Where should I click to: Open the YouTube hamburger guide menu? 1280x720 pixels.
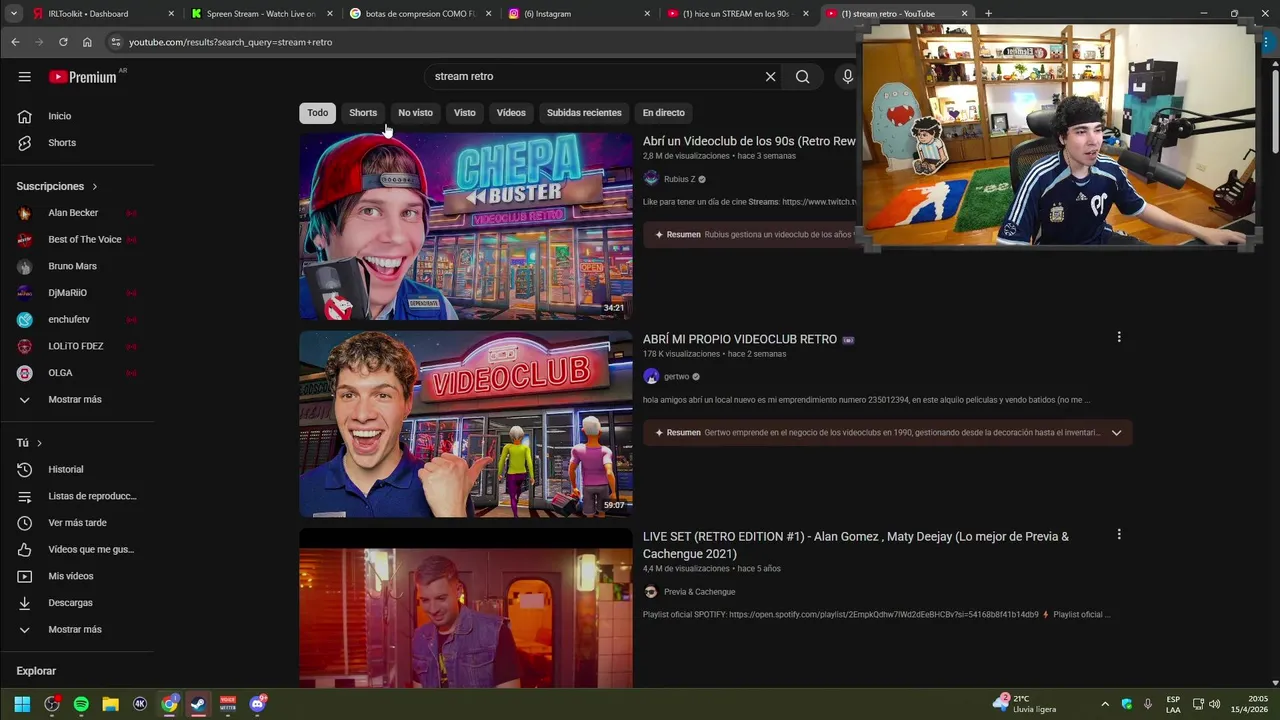(x=24, y=77)
